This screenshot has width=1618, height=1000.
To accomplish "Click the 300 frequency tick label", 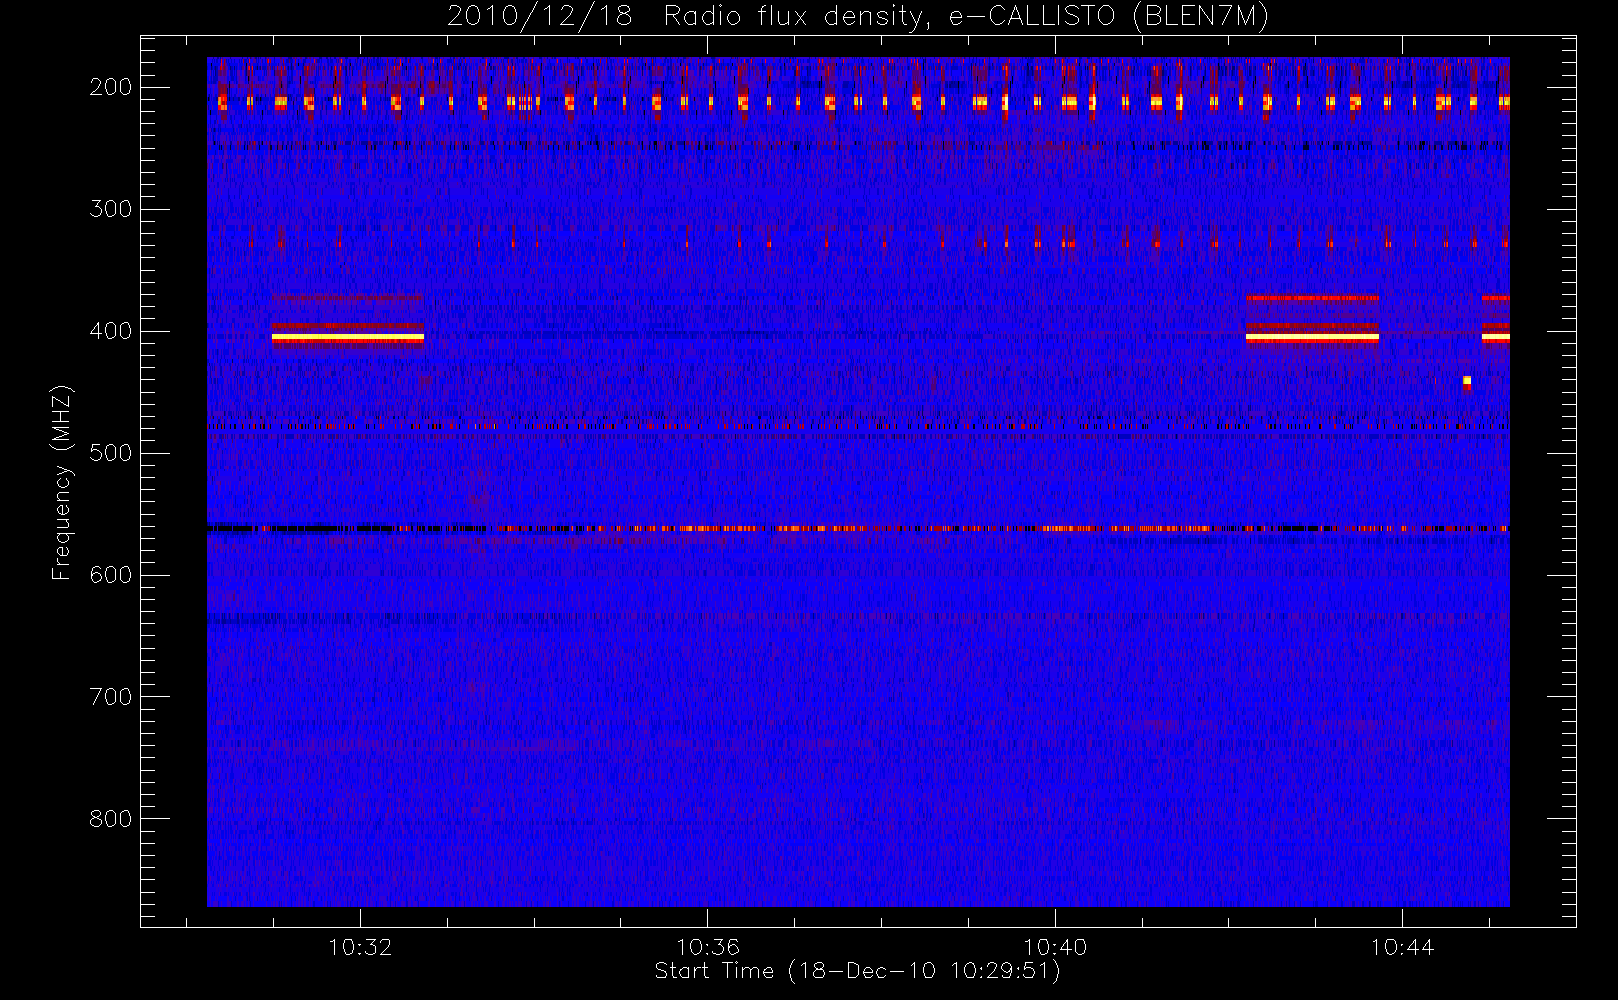I will pyautogui.click(x=111, y=209).
